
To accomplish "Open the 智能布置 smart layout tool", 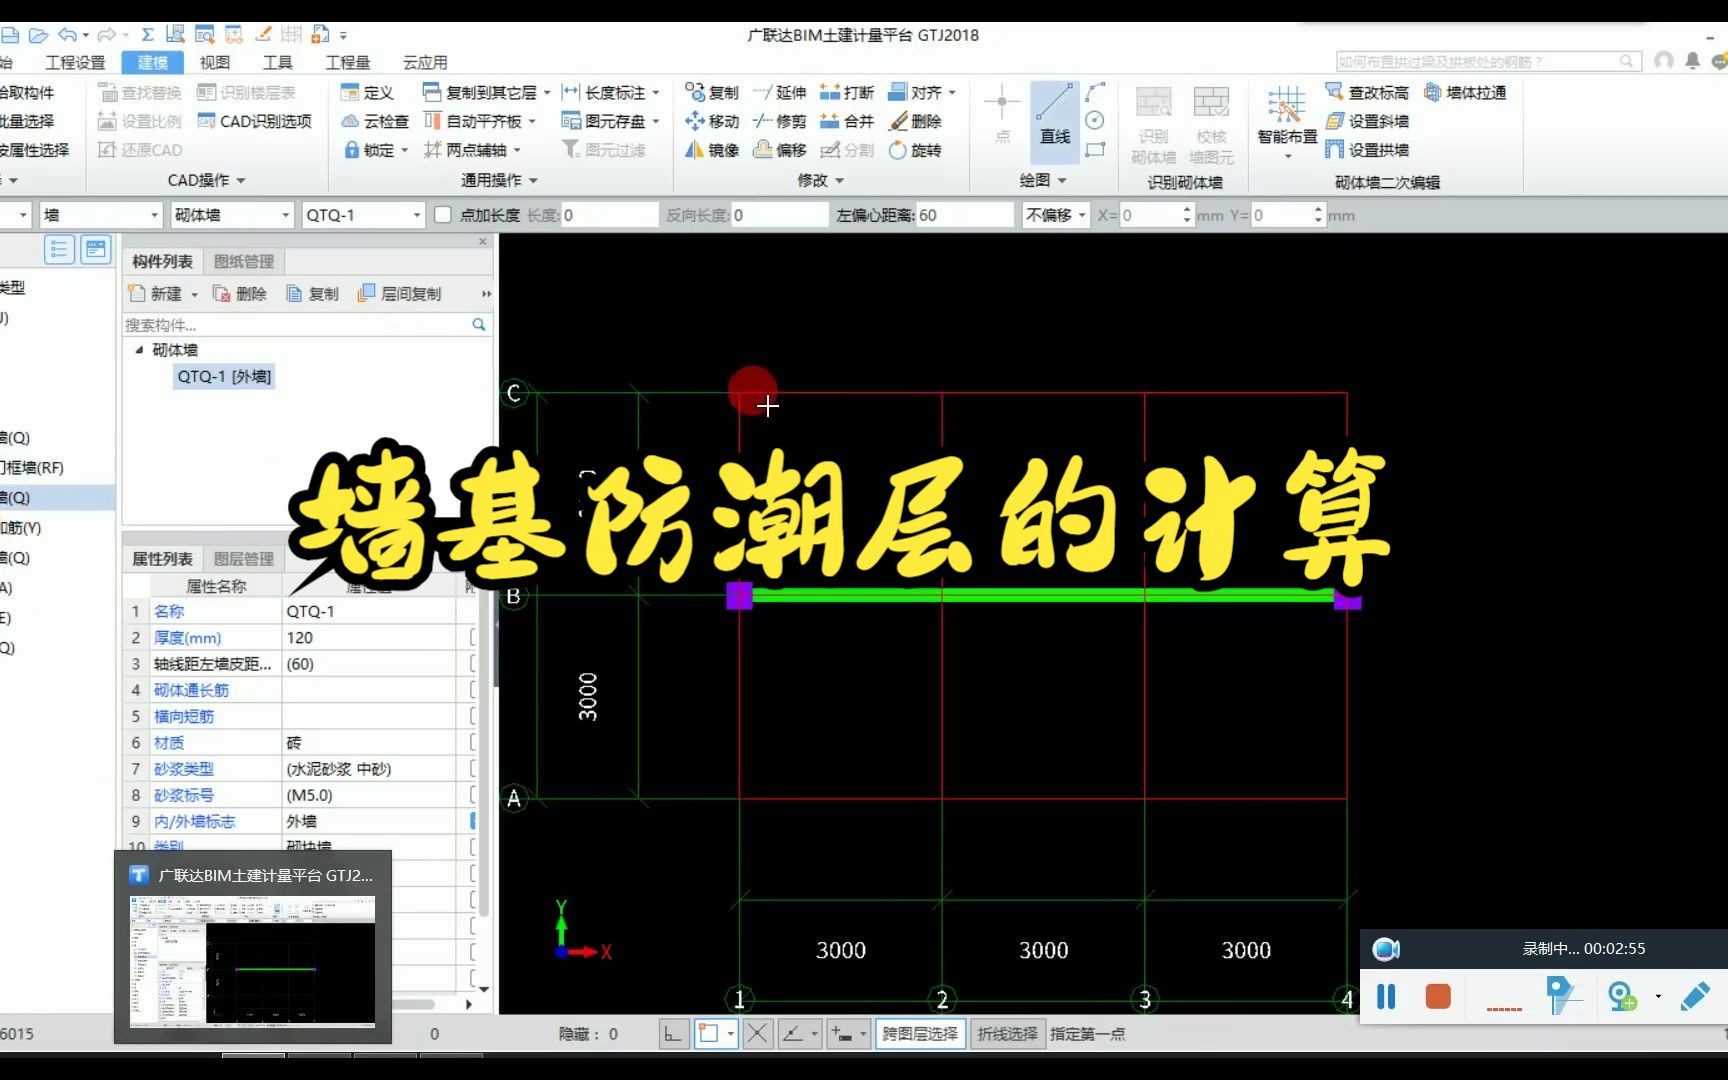I will (1287, 122).
